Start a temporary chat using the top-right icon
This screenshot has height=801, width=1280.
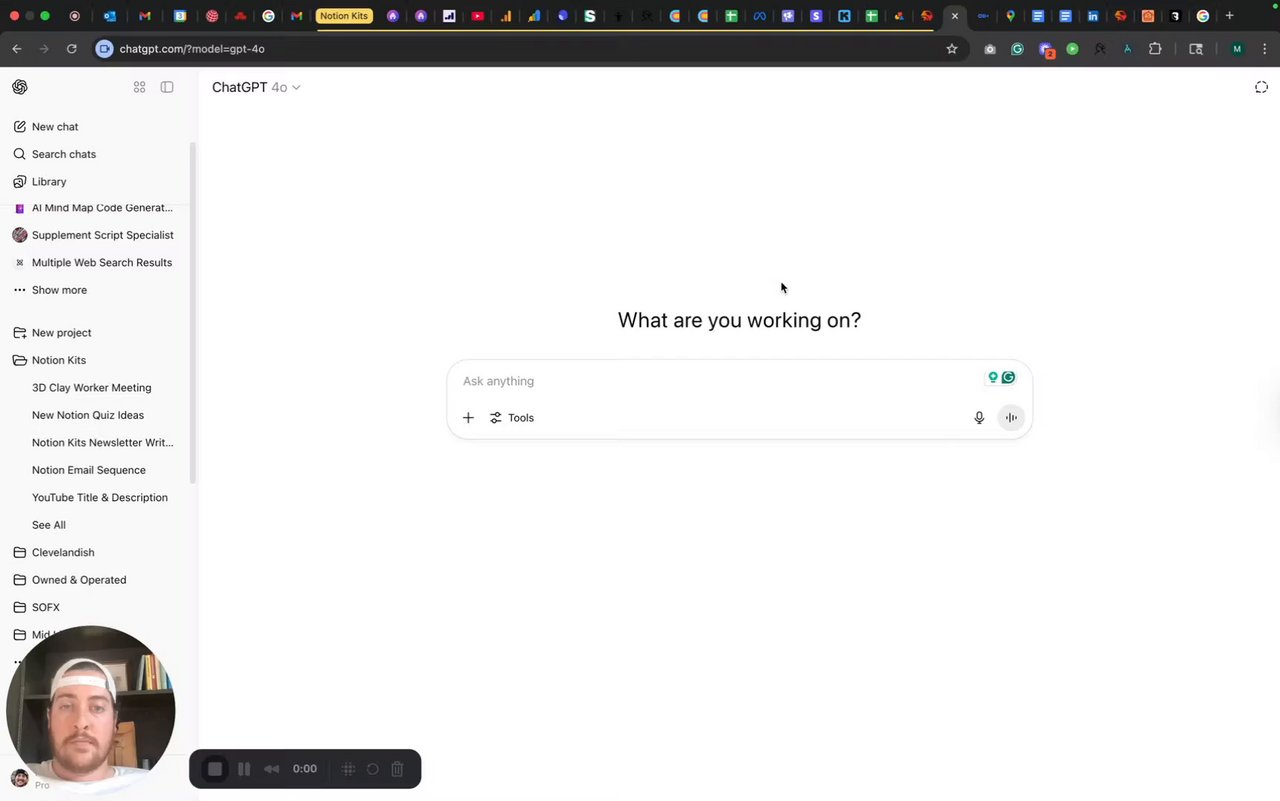click(1261, 87)
